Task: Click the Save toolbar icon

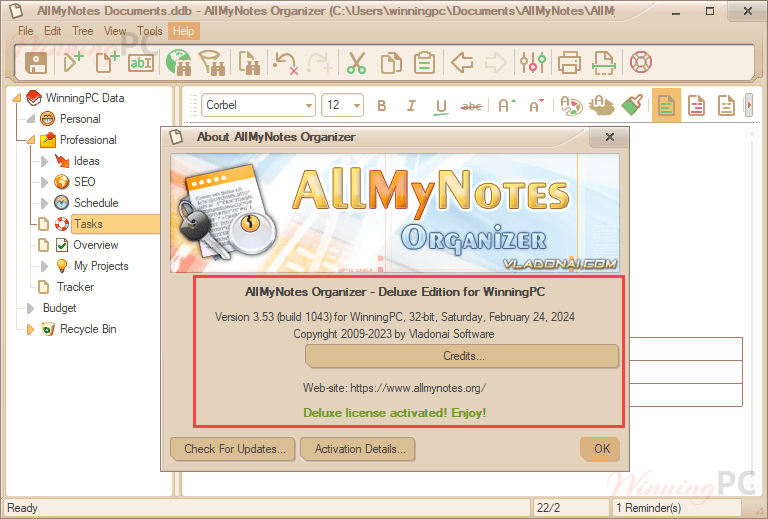Action: [x=36, y=63]
